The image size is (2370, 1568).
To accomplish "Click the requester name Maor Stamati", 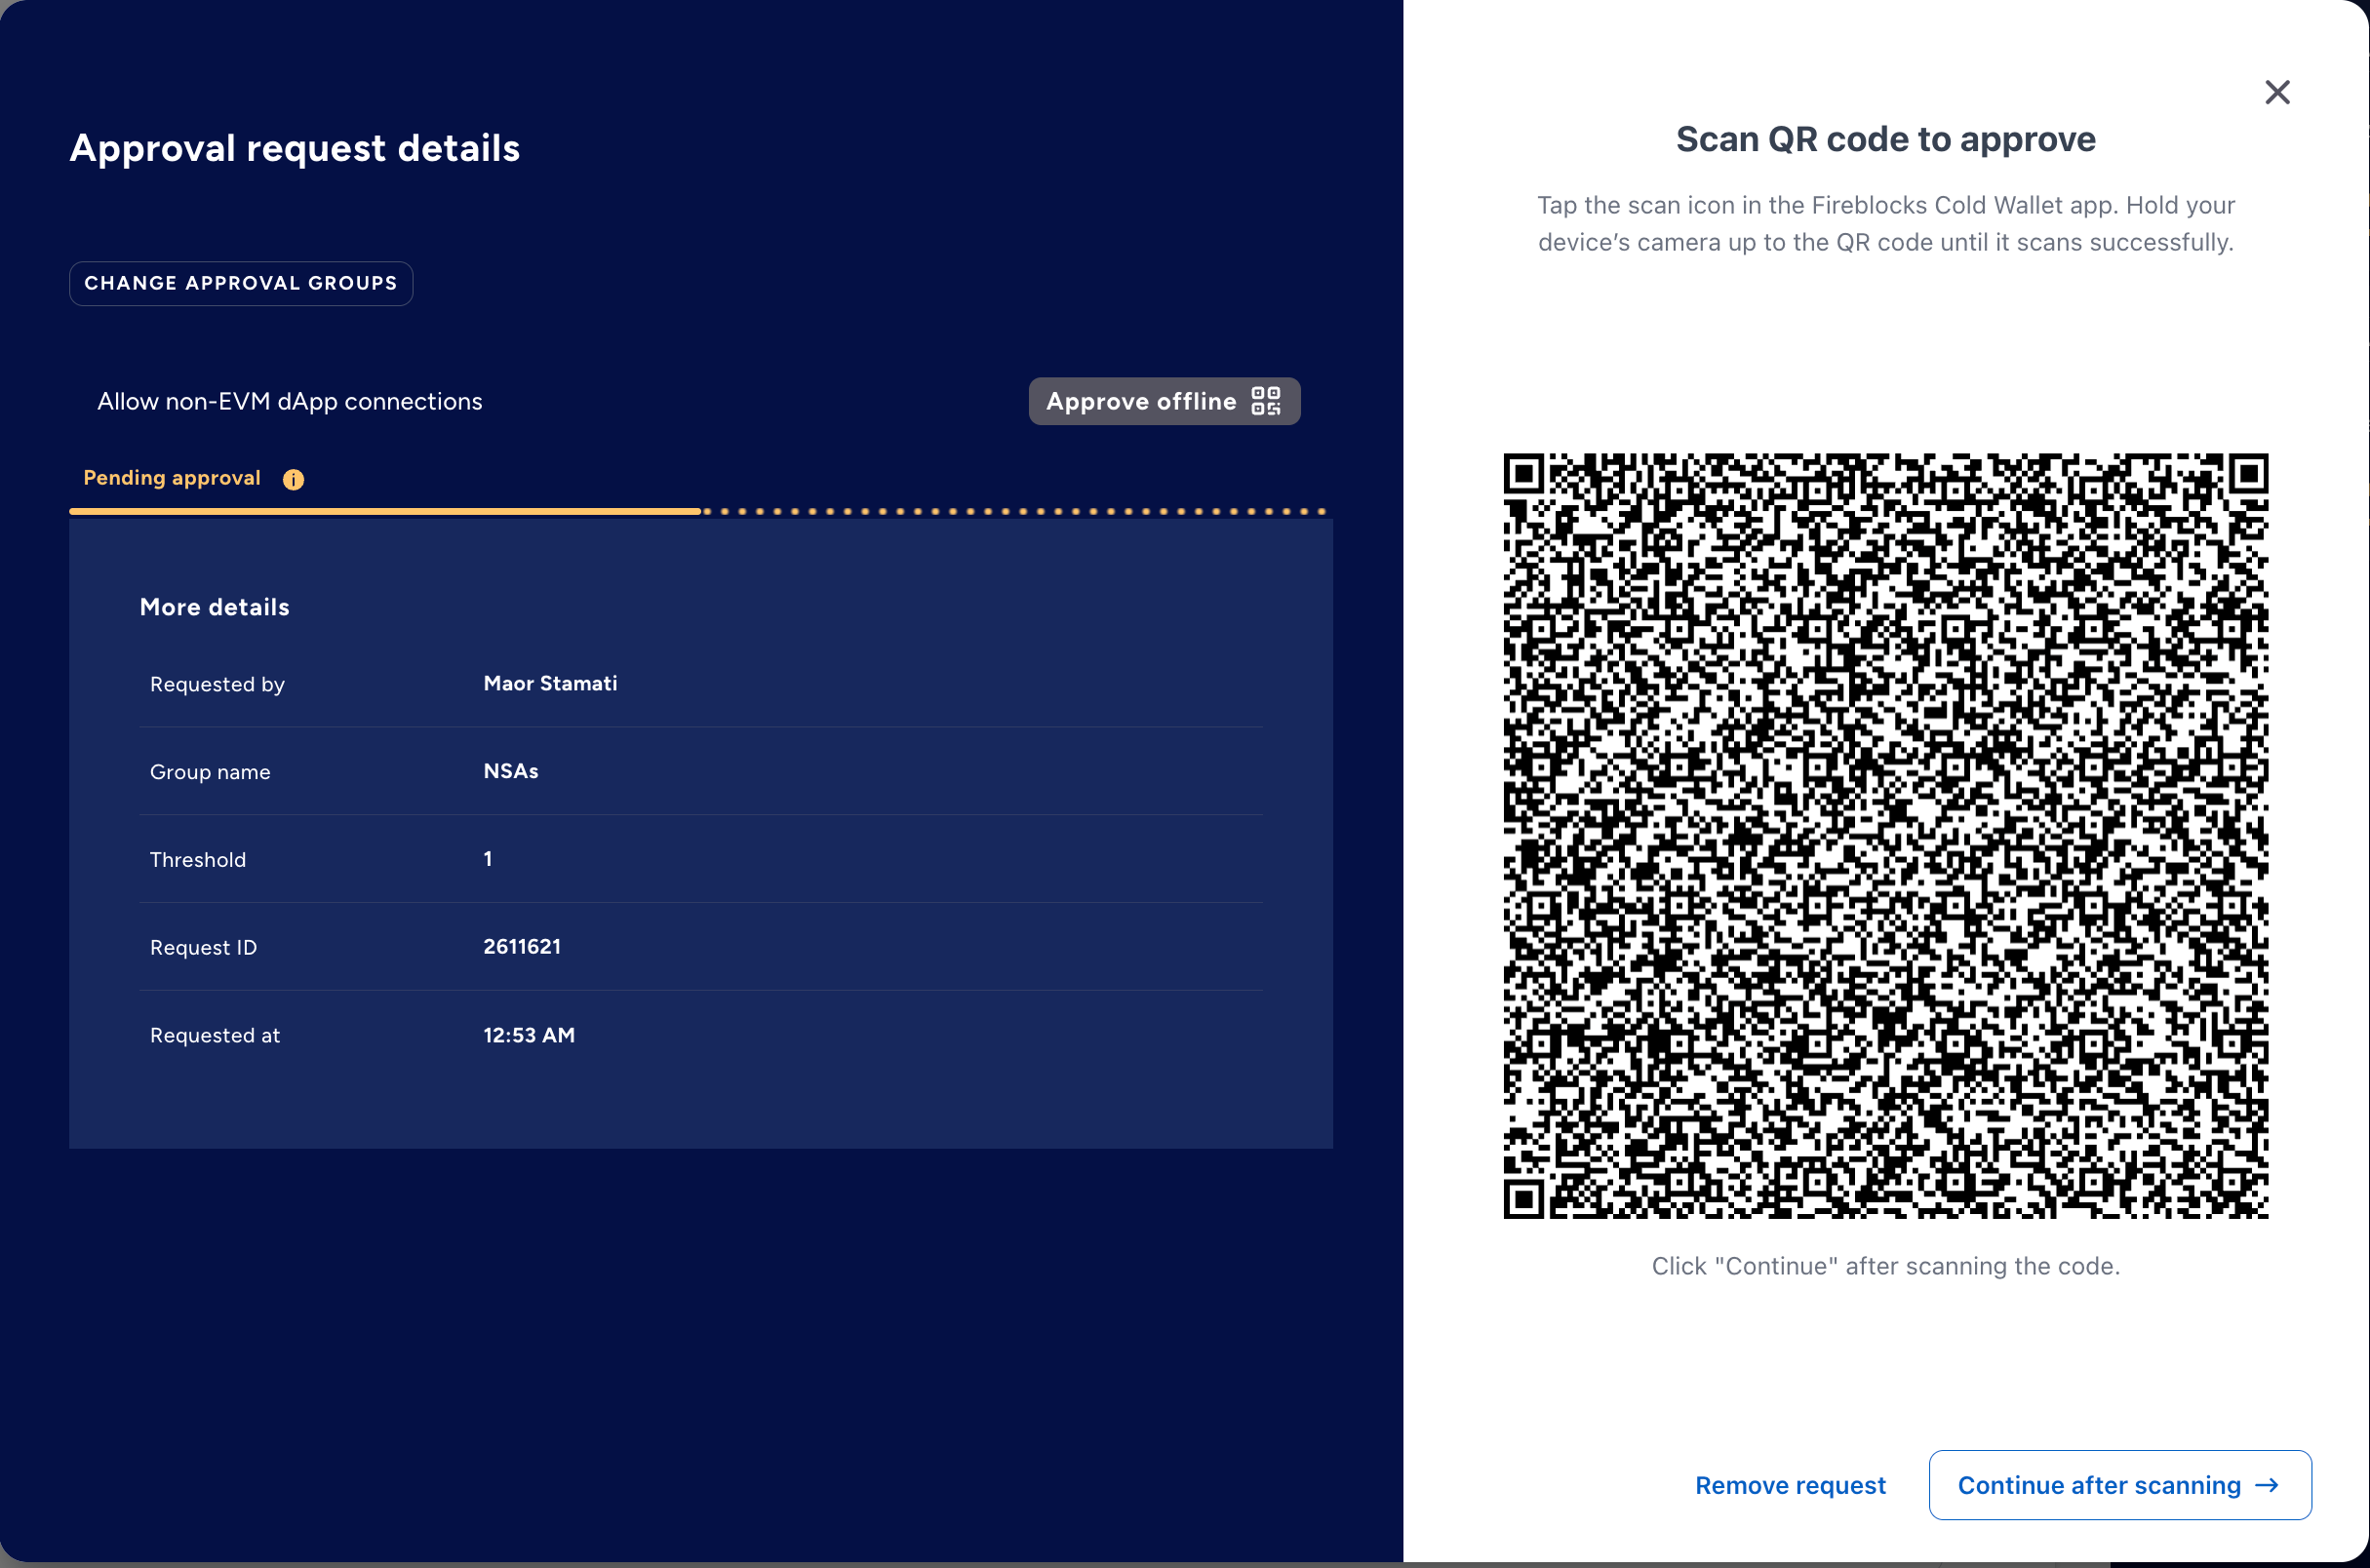I will 550,683.
